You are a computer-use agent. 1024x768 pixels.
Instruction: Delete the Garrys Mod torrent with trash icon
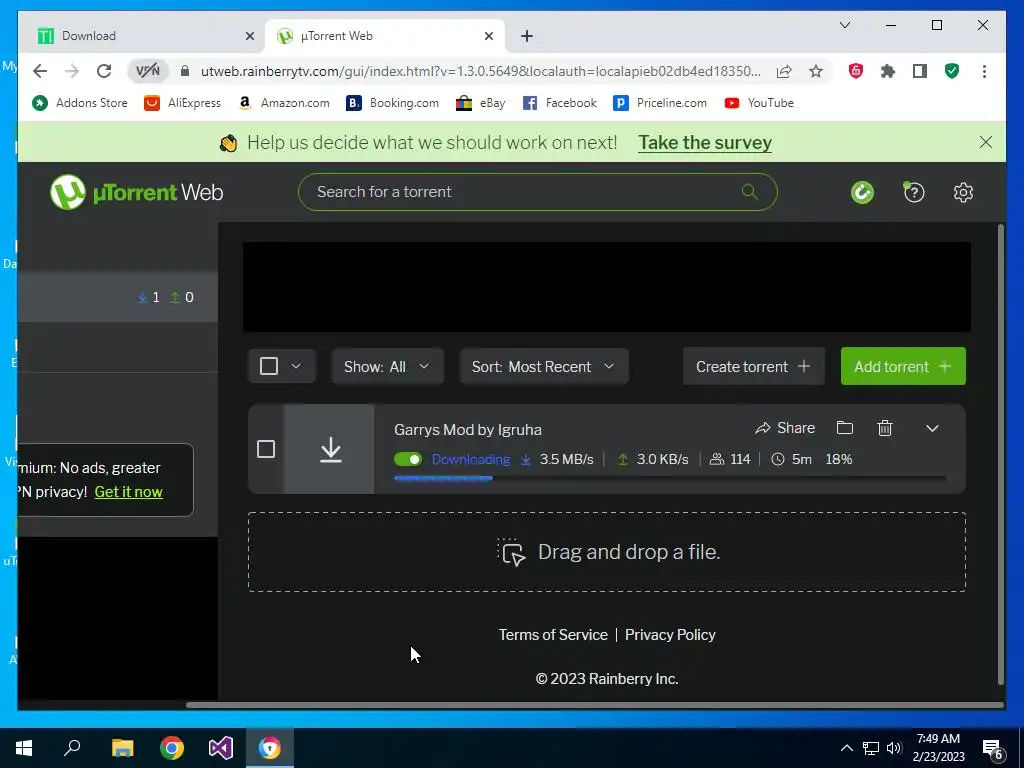tap(885, 428)
